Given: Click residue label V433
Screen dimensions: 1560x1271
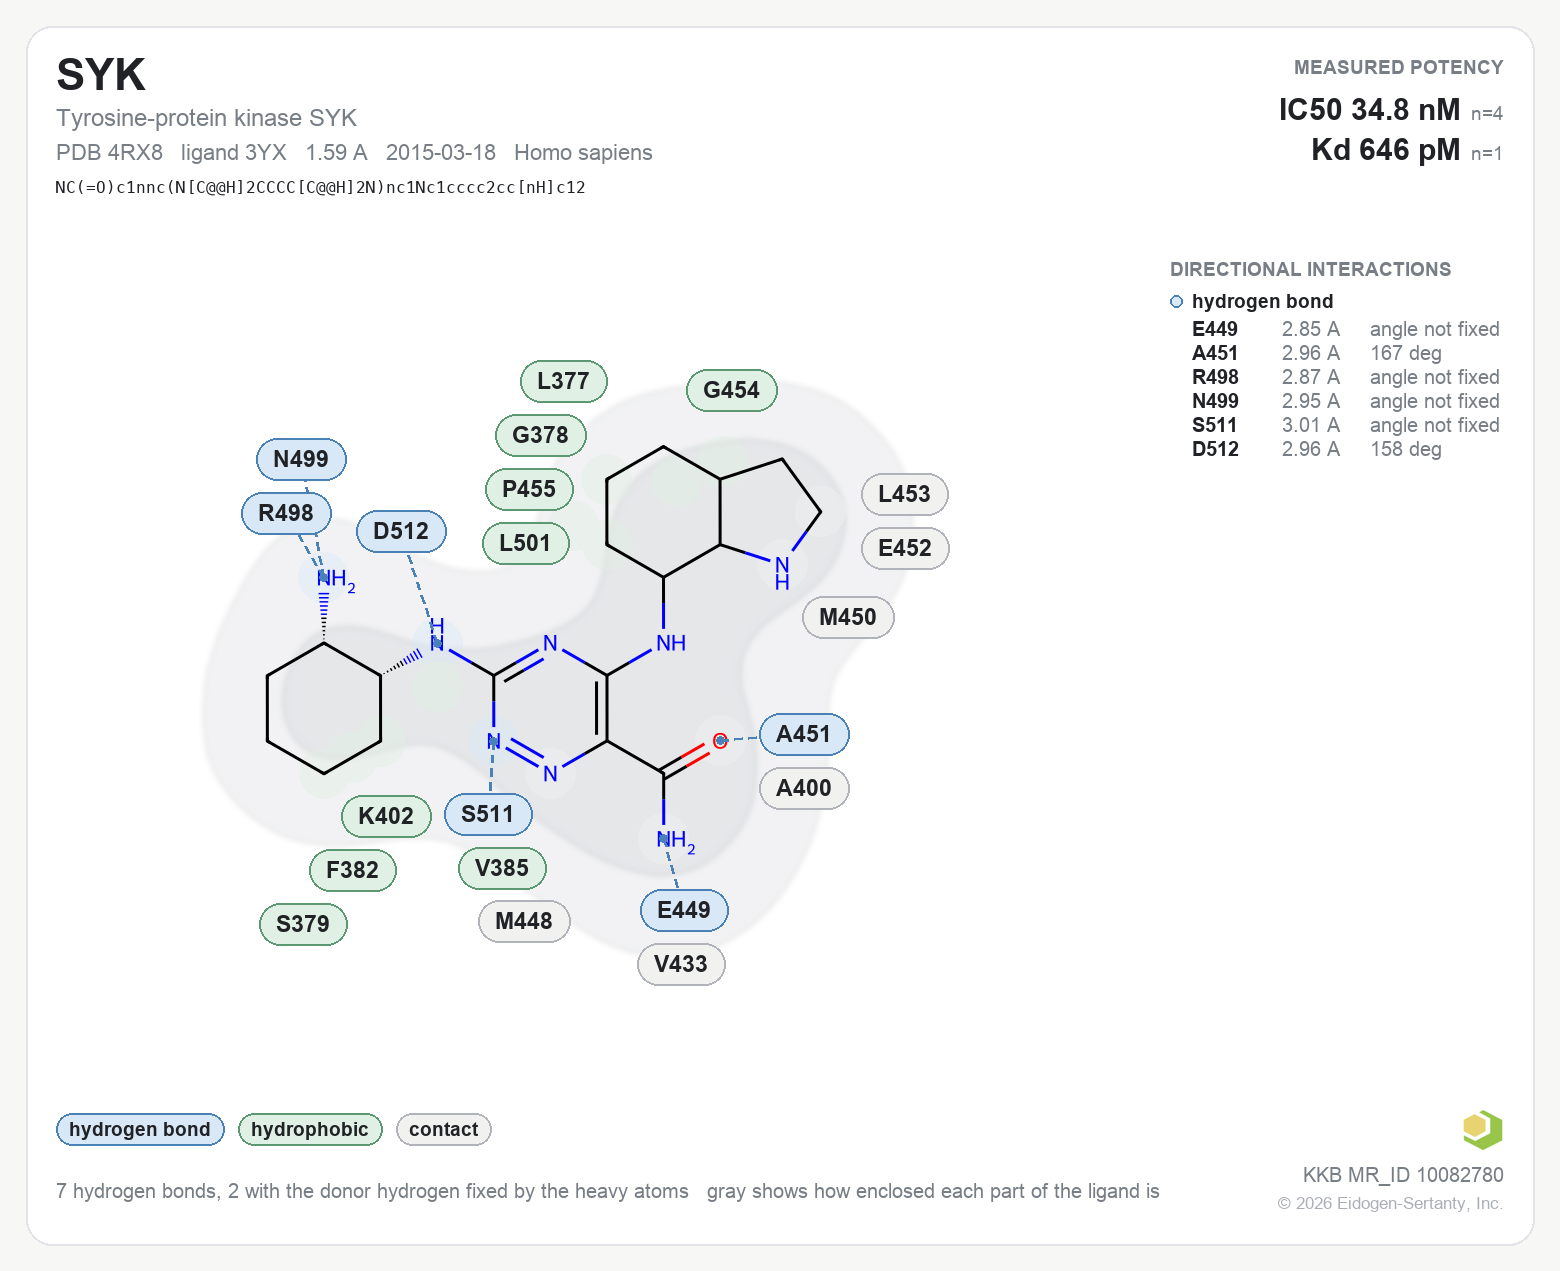Looking at the screenshot, I should pos(682,964).
